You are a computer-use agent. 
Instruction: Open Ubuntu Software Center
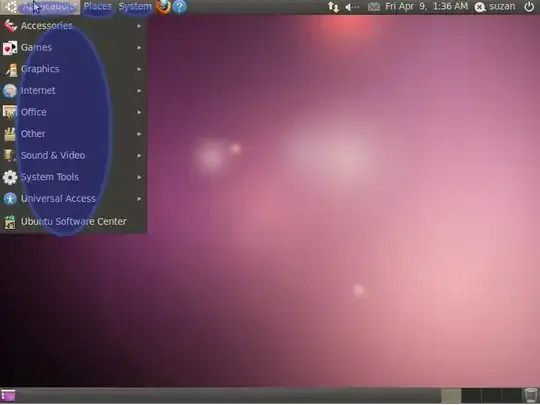pos(73,221)
